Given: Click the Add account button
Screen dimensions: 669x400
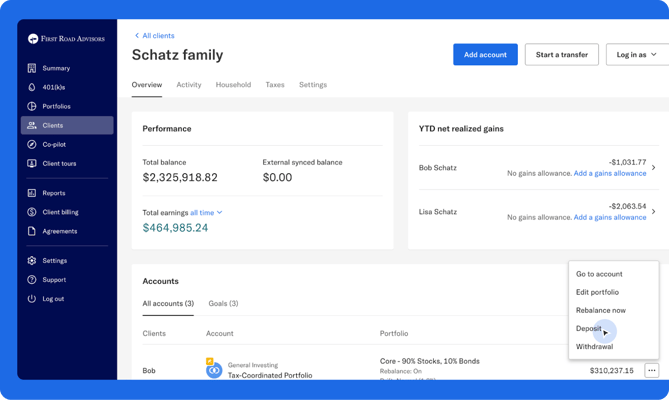Looking at the screenshot, I should click(x=485, y=55).
